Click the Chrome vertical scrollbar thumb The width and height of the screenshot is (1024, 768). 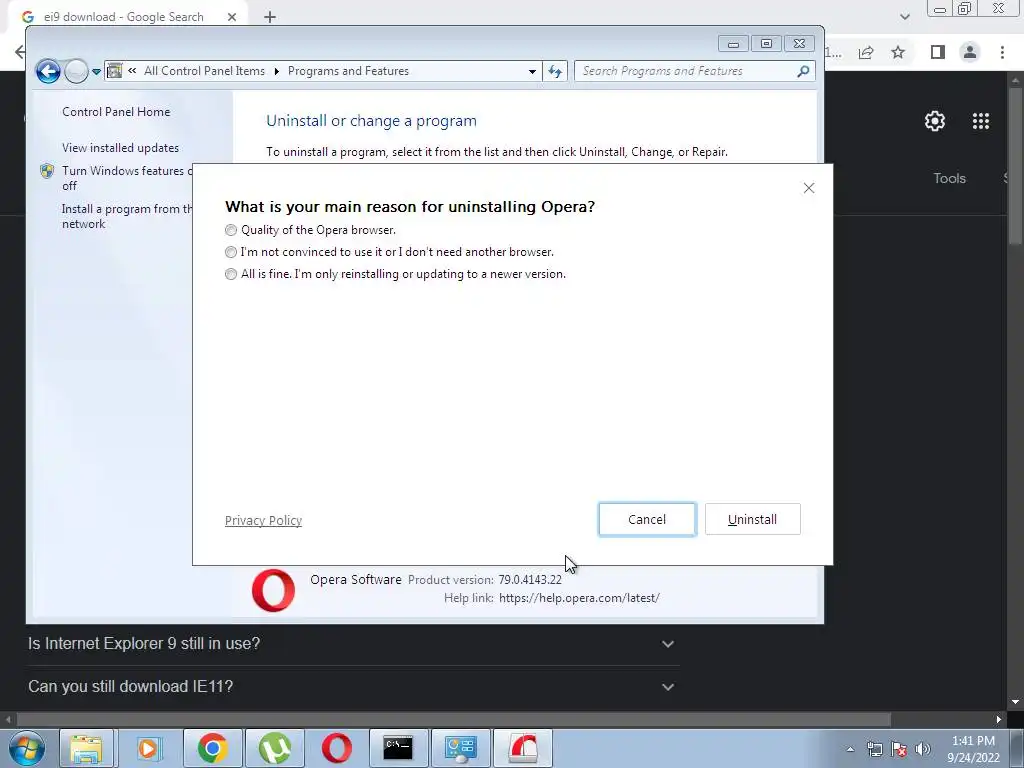(1015, 165)
